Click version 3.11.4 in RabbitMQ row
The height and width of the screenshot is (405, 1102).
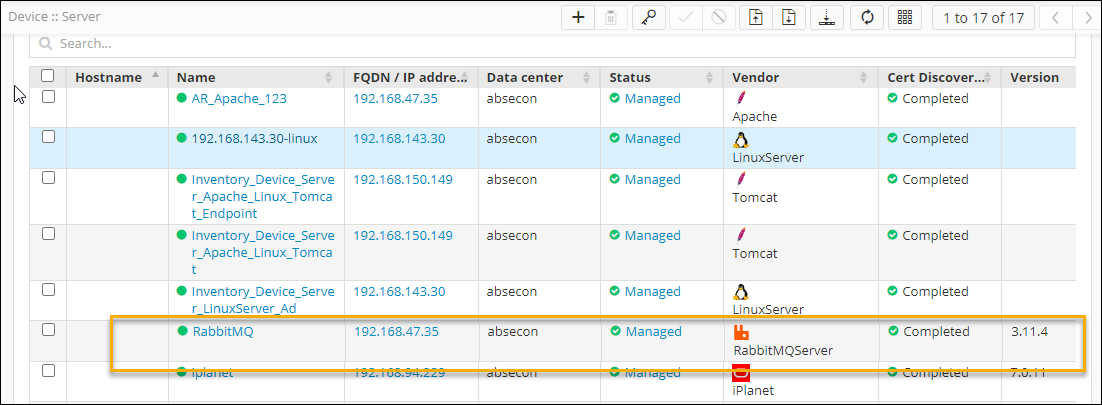click(1030, 331)
